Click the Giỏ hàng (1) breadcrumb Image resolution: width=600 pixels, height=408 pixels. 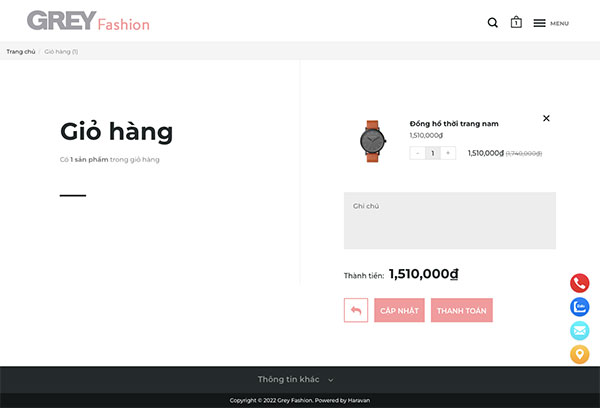click(x=61, y=52)
